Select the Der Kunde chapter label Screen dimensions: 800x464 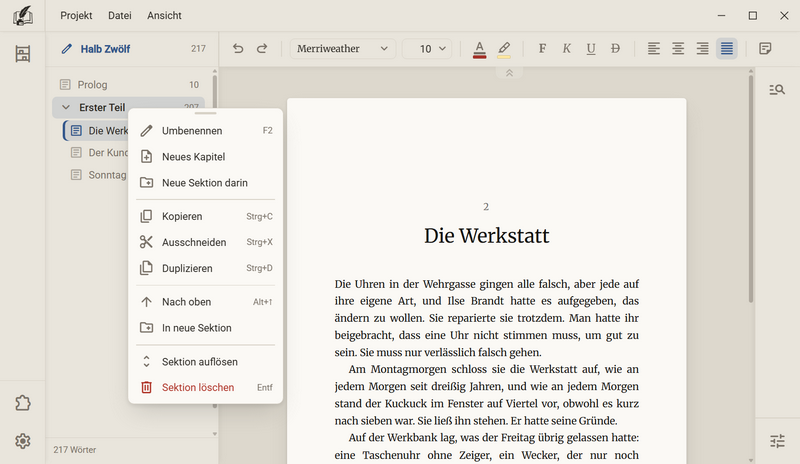coord(108,153)
